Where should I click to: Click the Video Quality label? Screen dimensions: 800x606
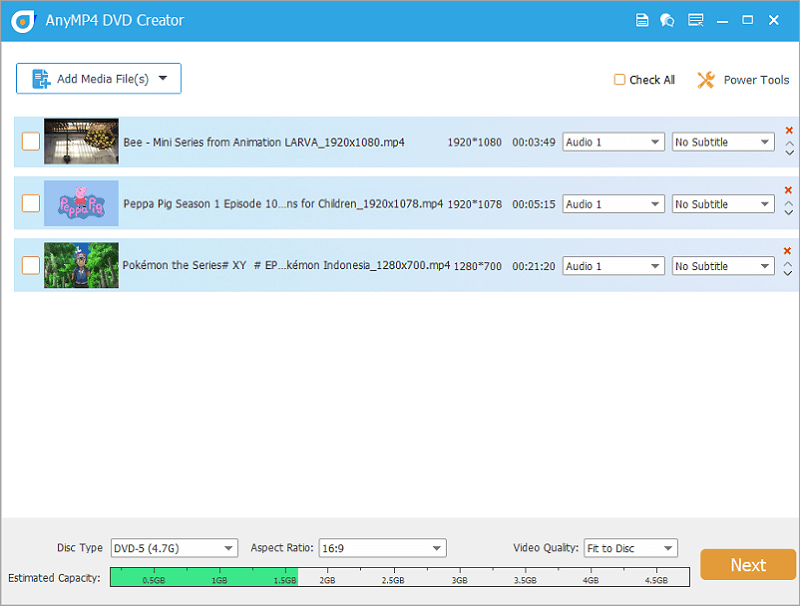[x=546, y=547]
